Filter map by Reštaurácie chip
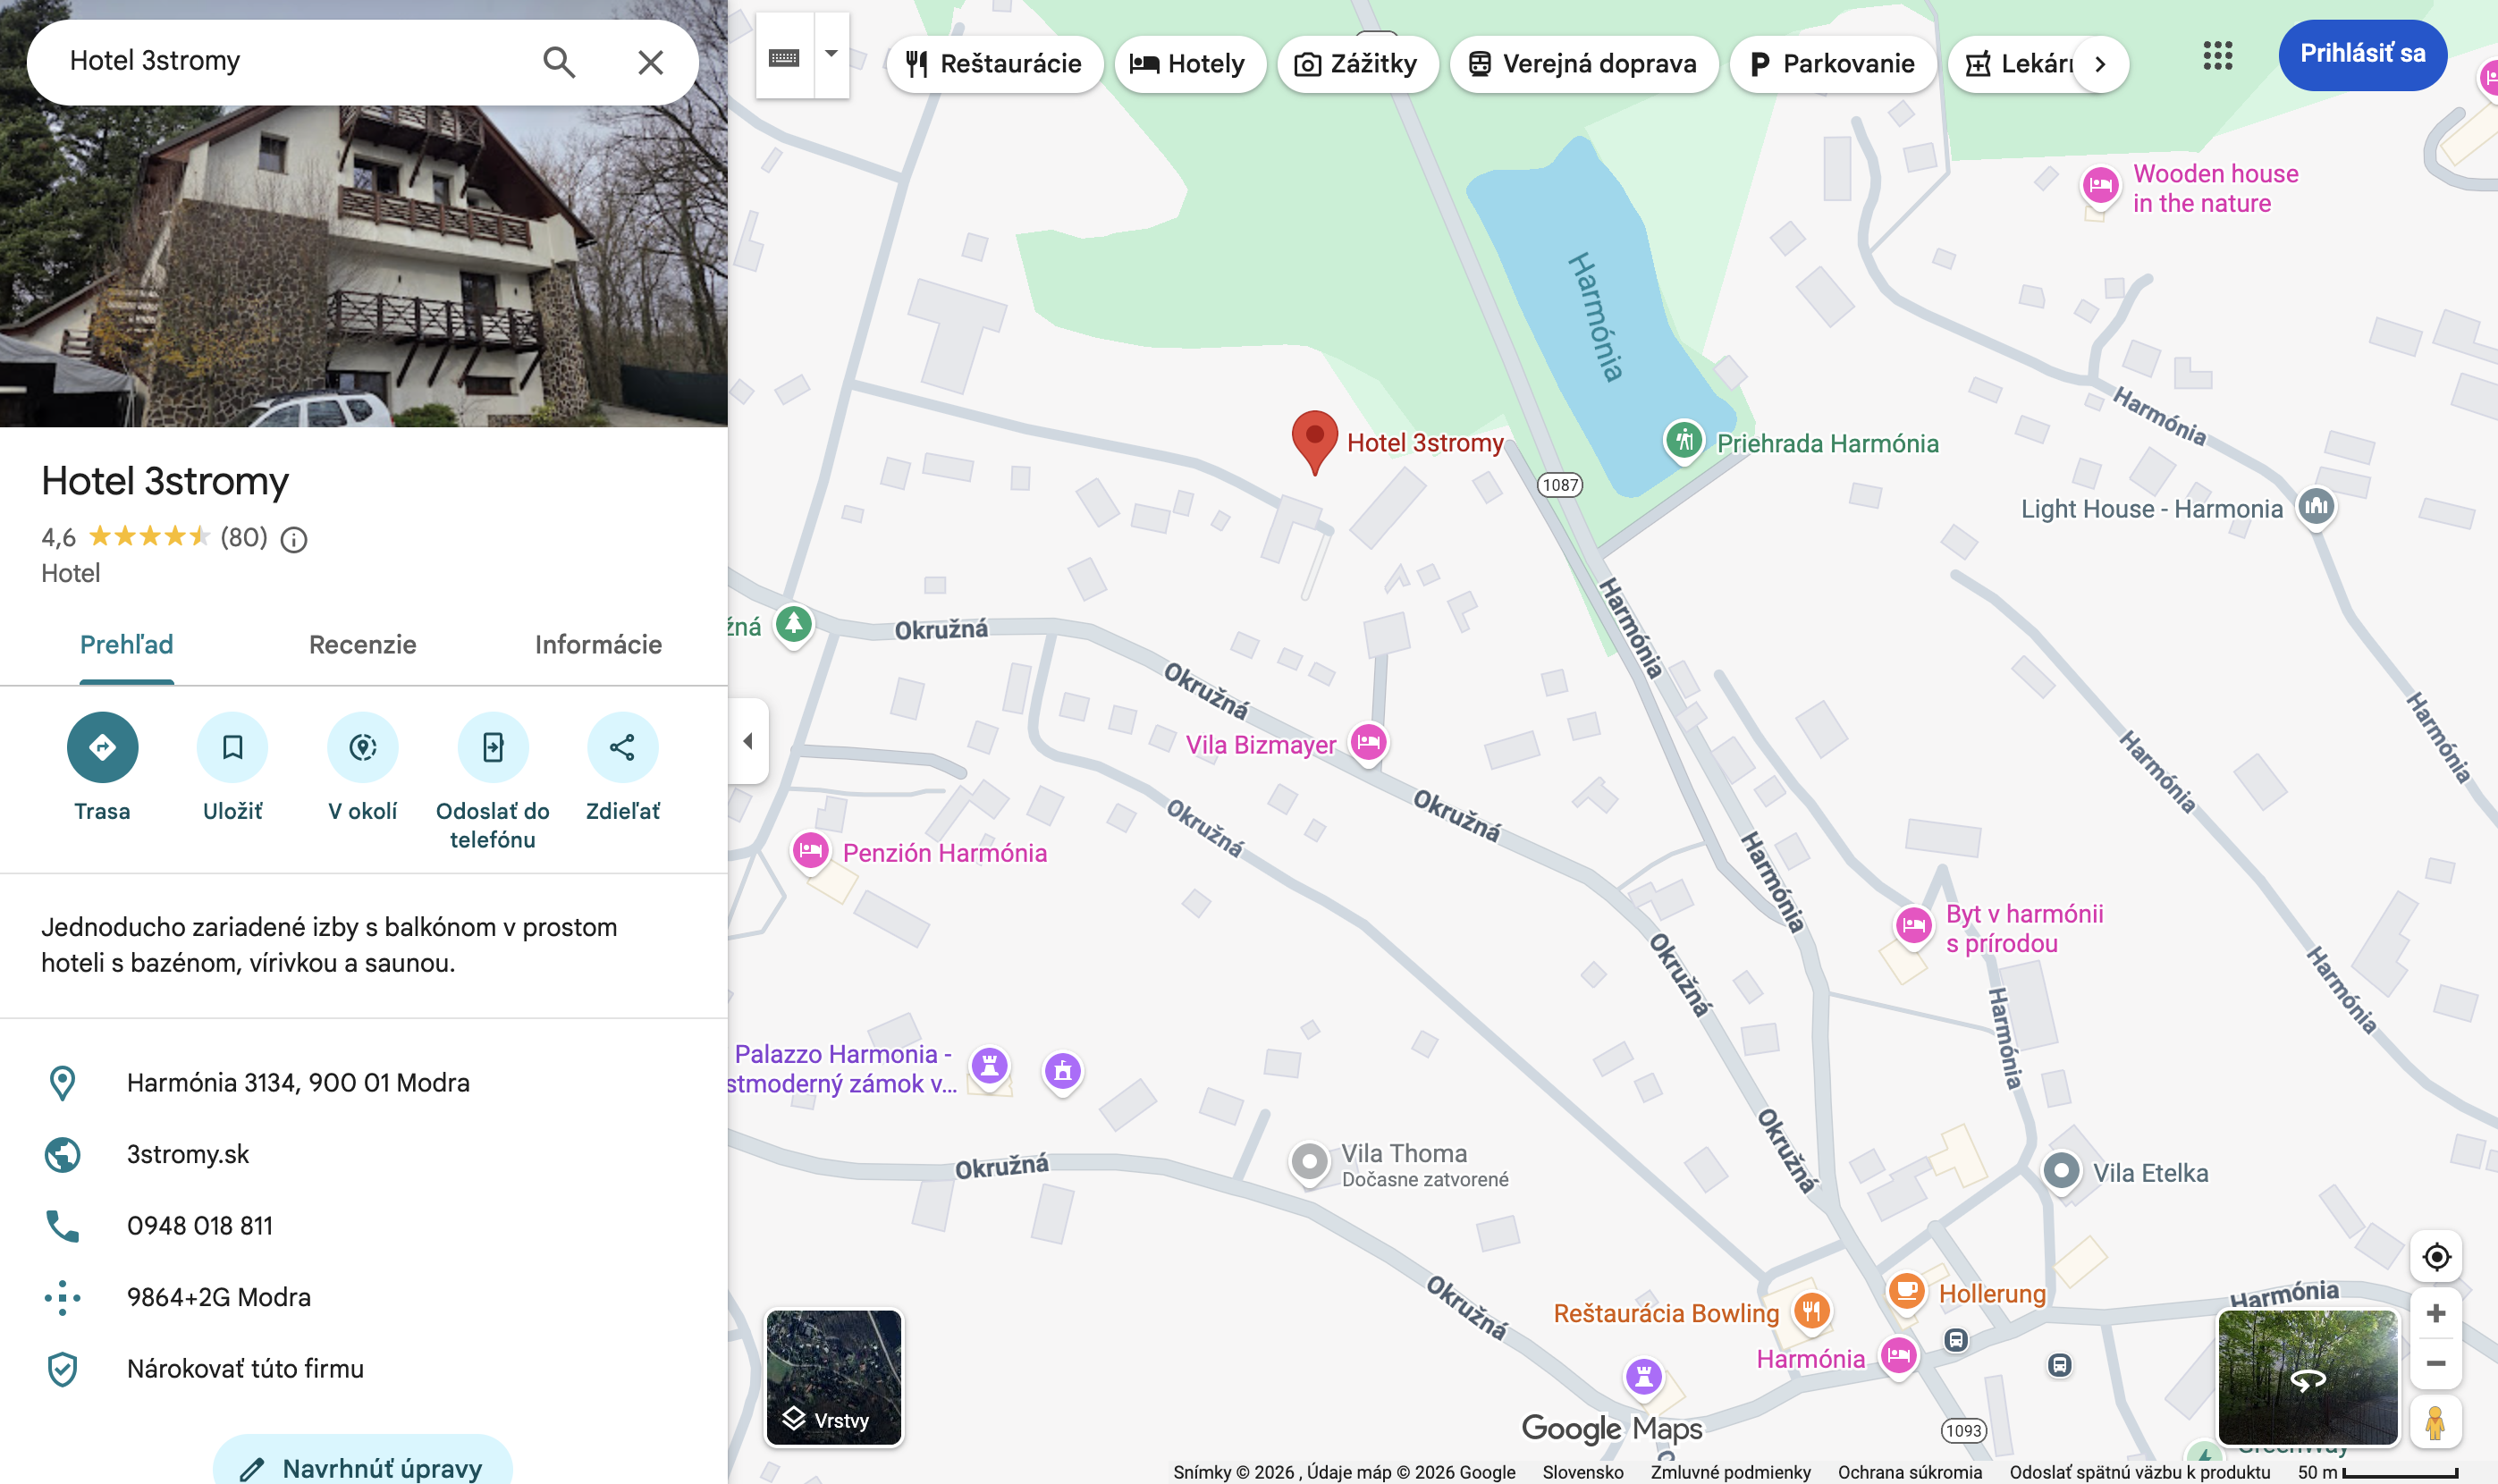 994,64
